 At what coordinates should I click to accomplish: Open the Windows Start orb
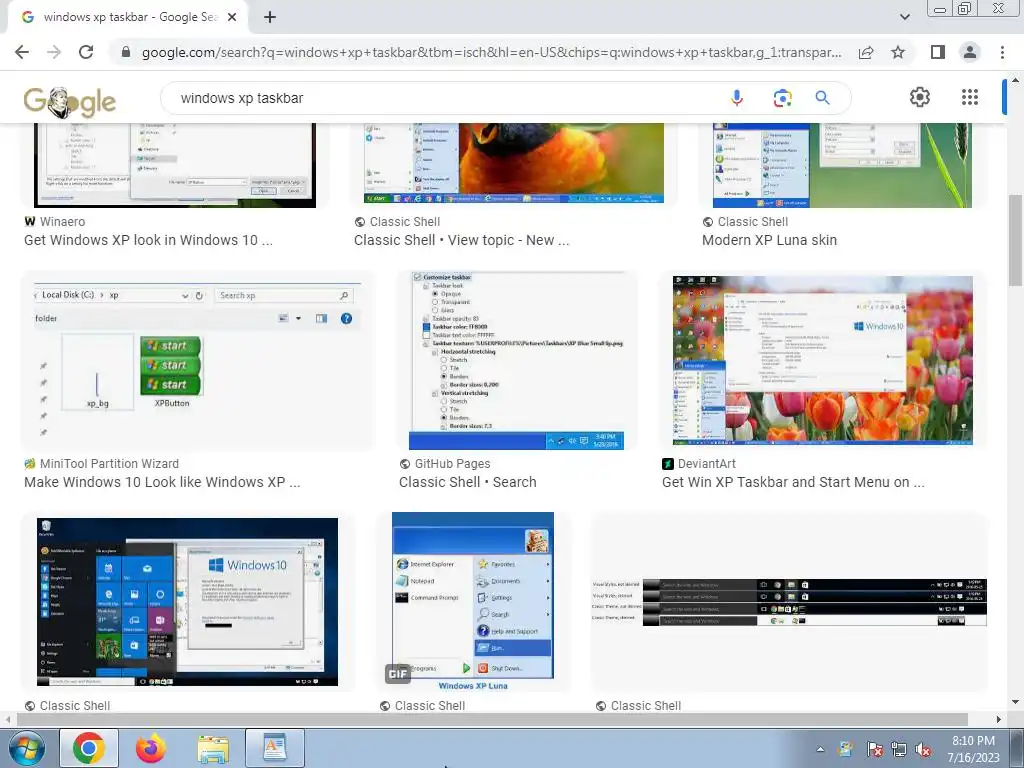pyautogui.click(x=26, y=748)
